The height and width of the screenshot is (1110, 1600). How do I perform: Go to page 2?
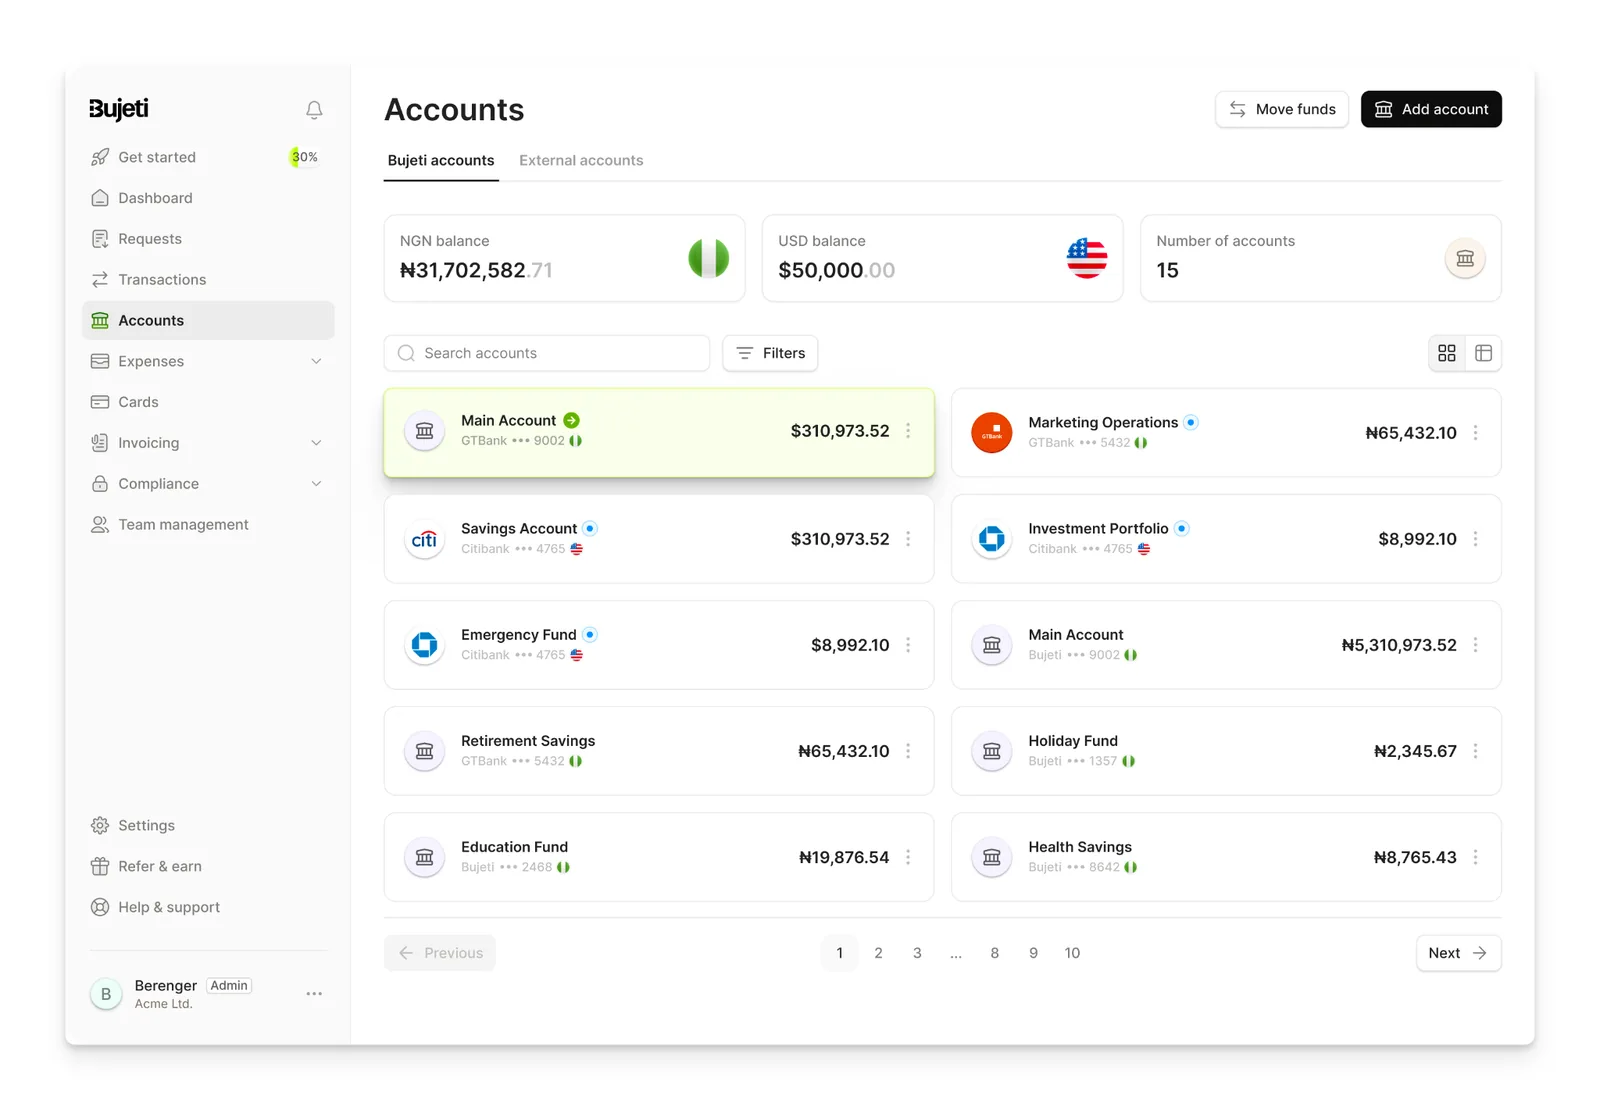[878, 953]
